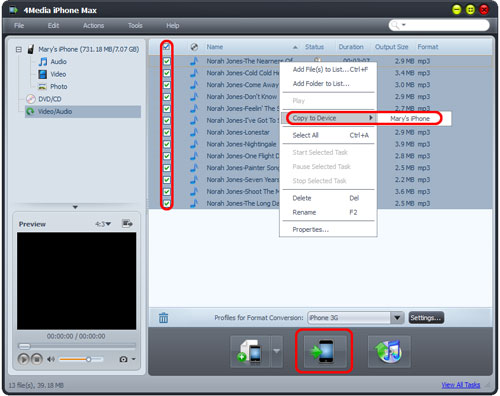
Task: Uncheck Norah Jones-Cold Cold checkbox
Action: click(x=167, y=73)
